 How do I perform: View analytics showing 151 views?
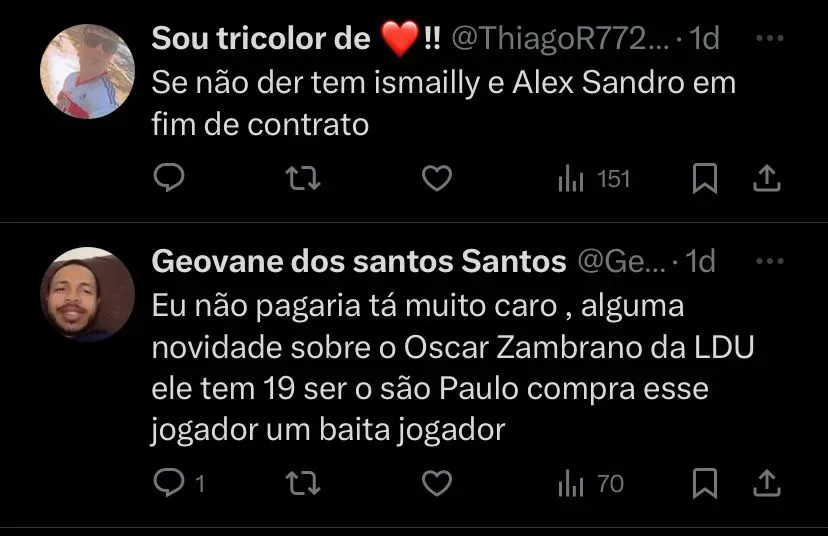(x=594, y=178)
